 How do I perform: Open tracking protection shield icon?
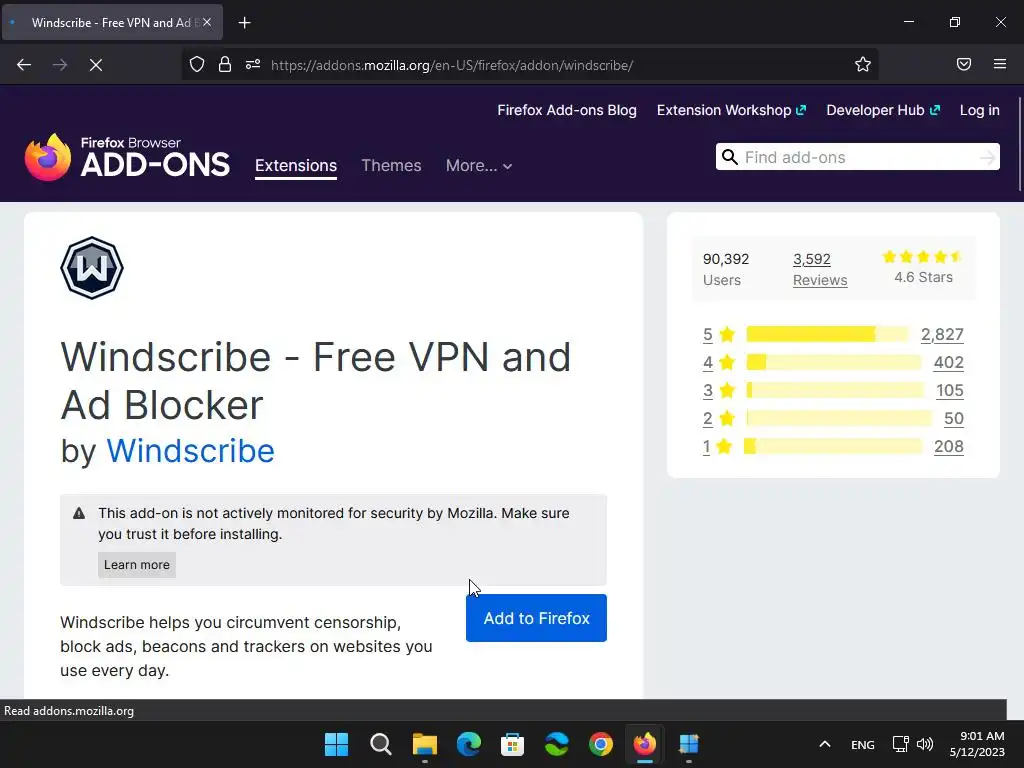pos(197,65)
